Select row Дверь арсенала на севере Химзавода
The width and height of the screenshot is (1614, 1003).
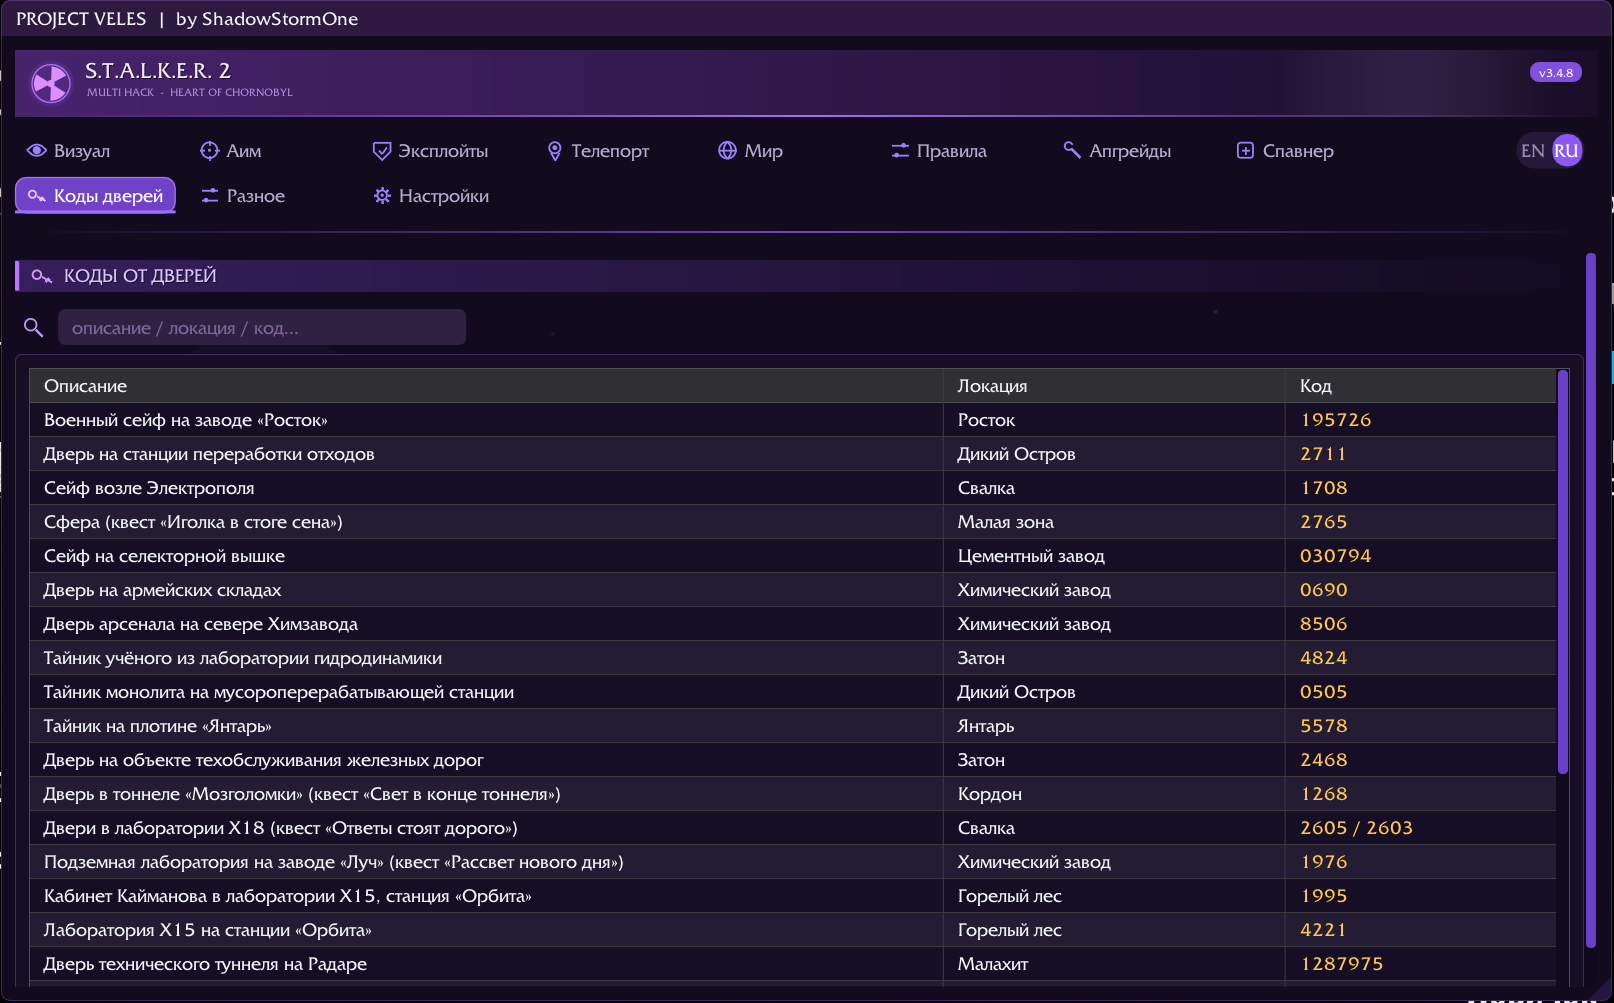coord(793,624)
